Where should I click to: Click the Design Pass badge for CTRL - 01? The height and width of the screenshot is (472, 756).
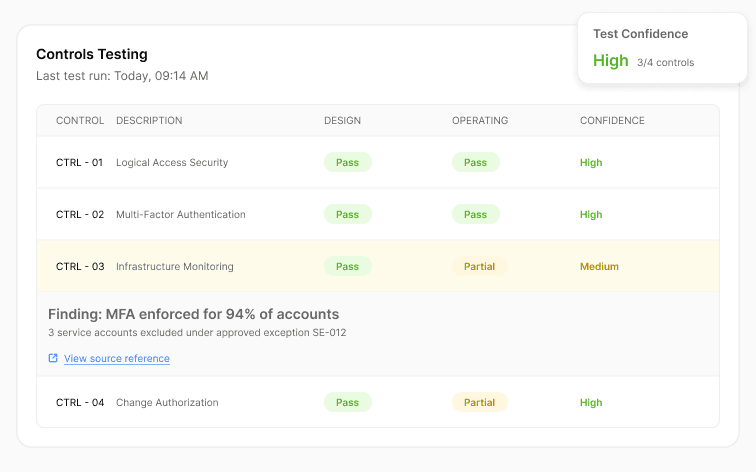tap(347, 162)
